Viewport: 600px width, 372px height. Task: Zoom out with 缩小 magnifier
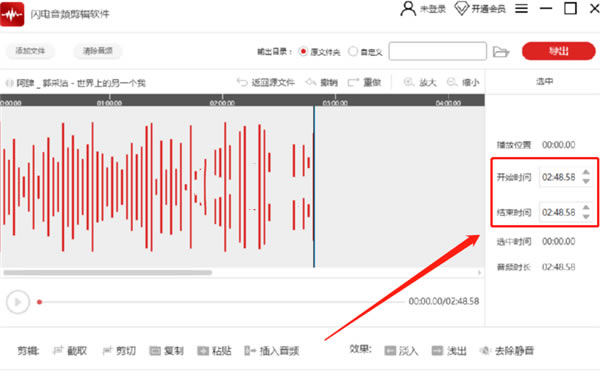click(x=463, y=82)
